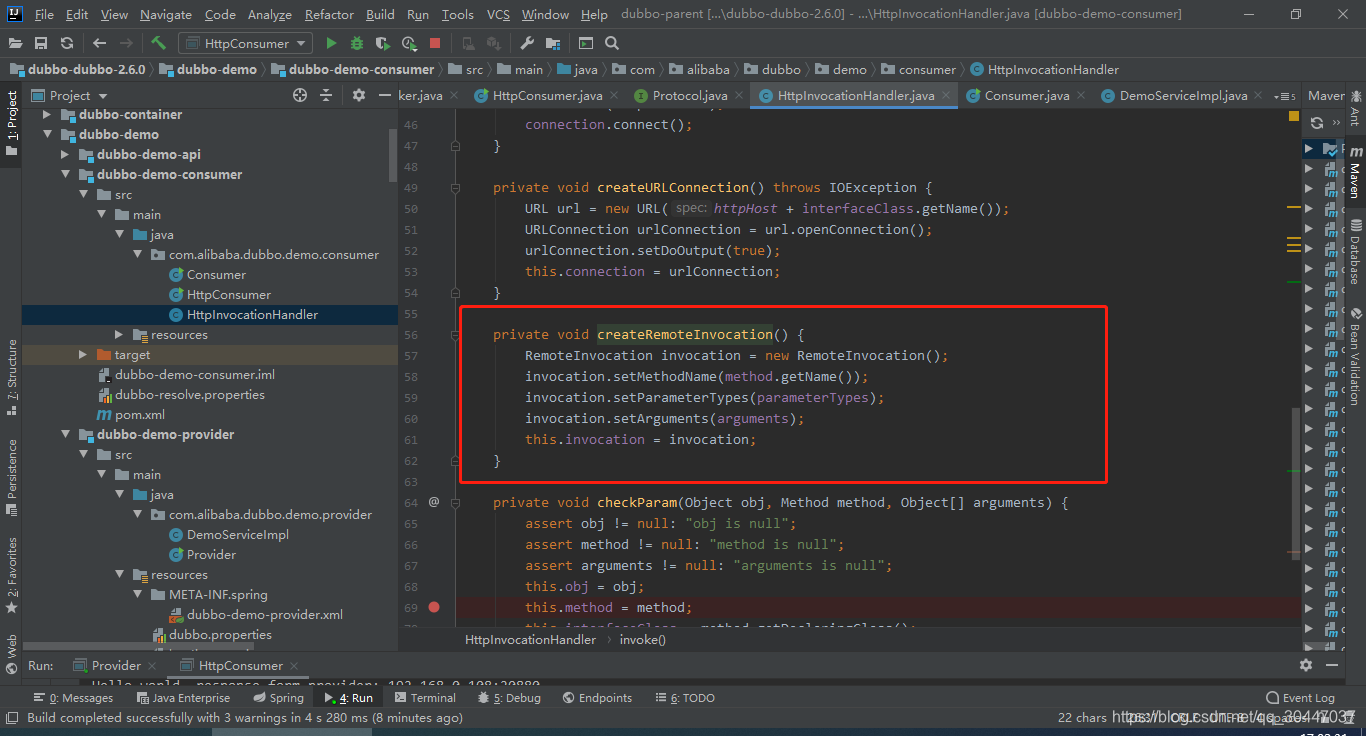Close the Provider run tab
This screenshot has width=1366, height=736.
152,666
